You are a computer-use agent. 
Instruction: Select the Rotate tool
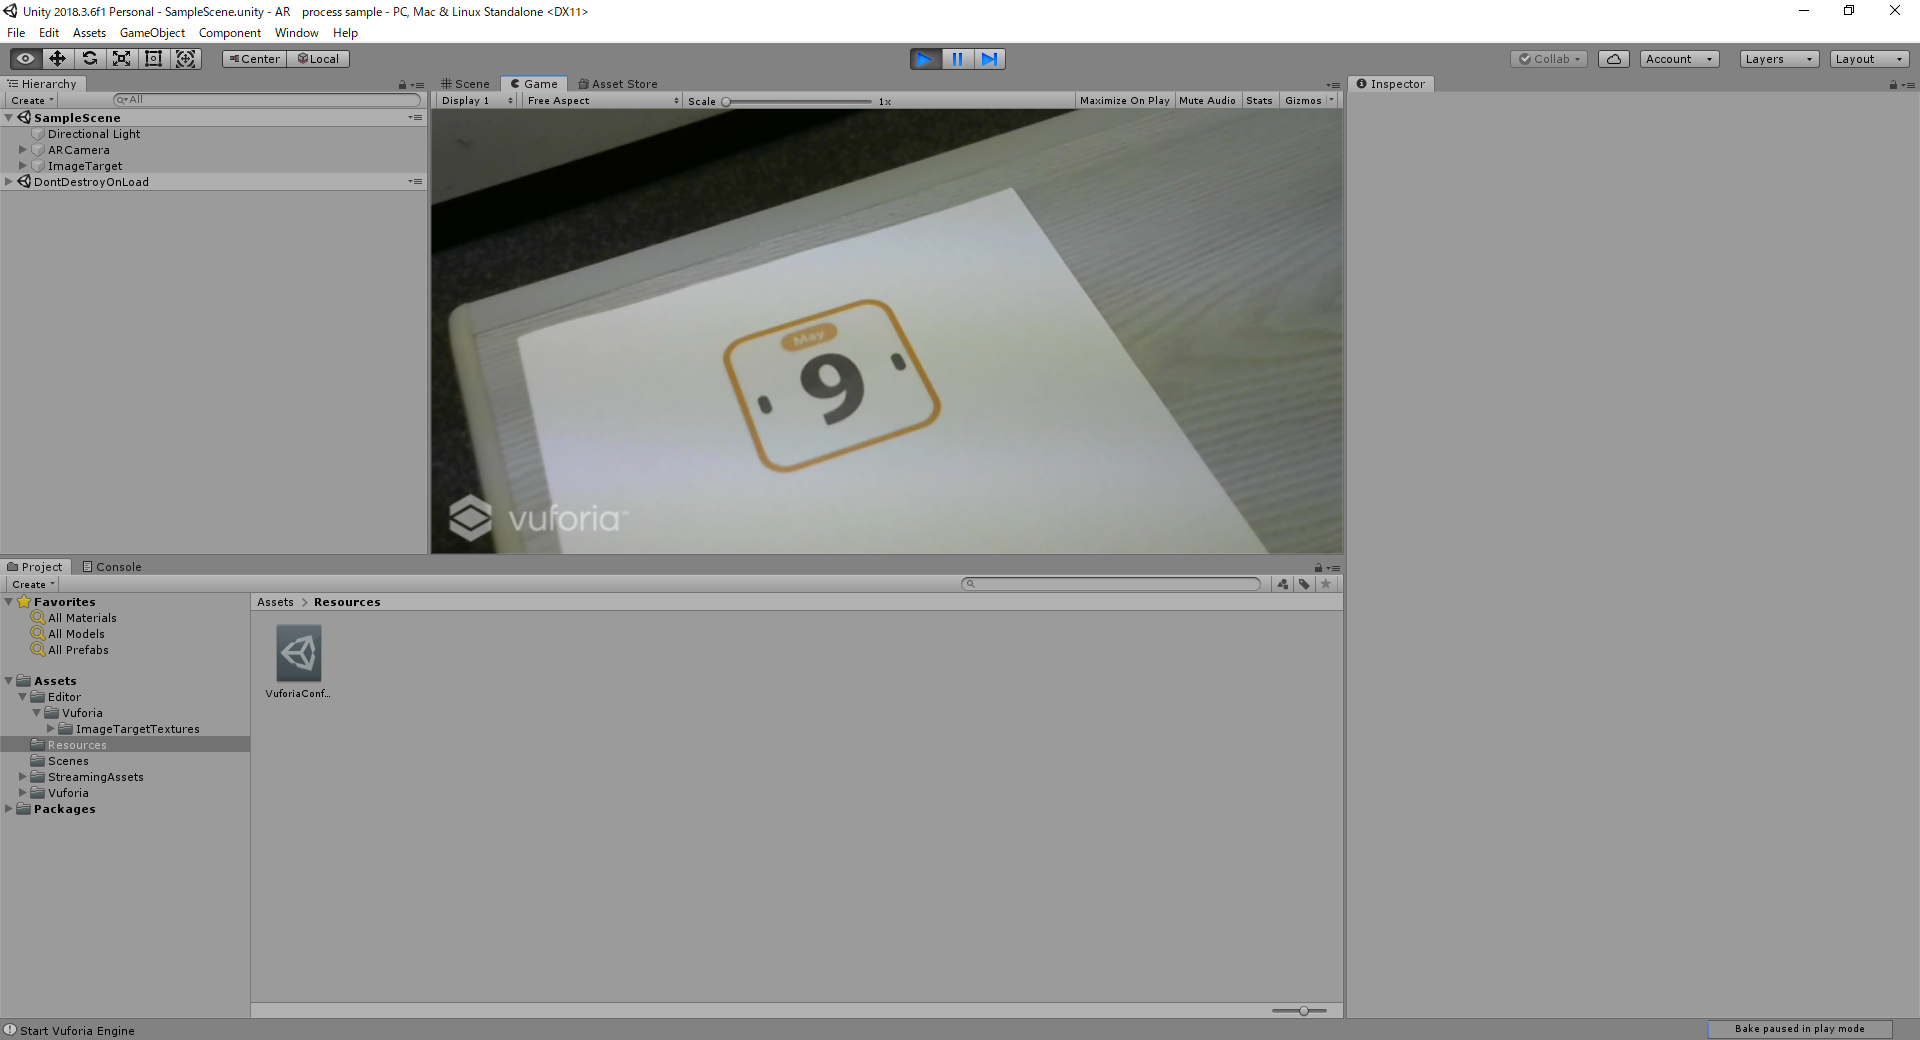point(89,59)
